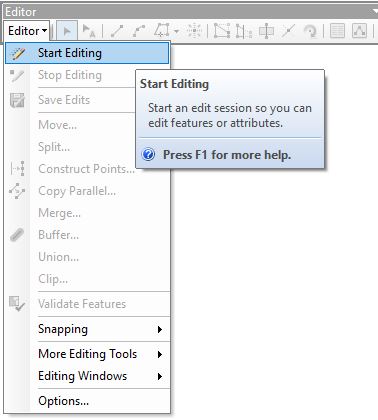The width and height of the screenshot is (378, 420).
Task: Pick the End Point Arc Segment icon
Action: tap(139, 31)
